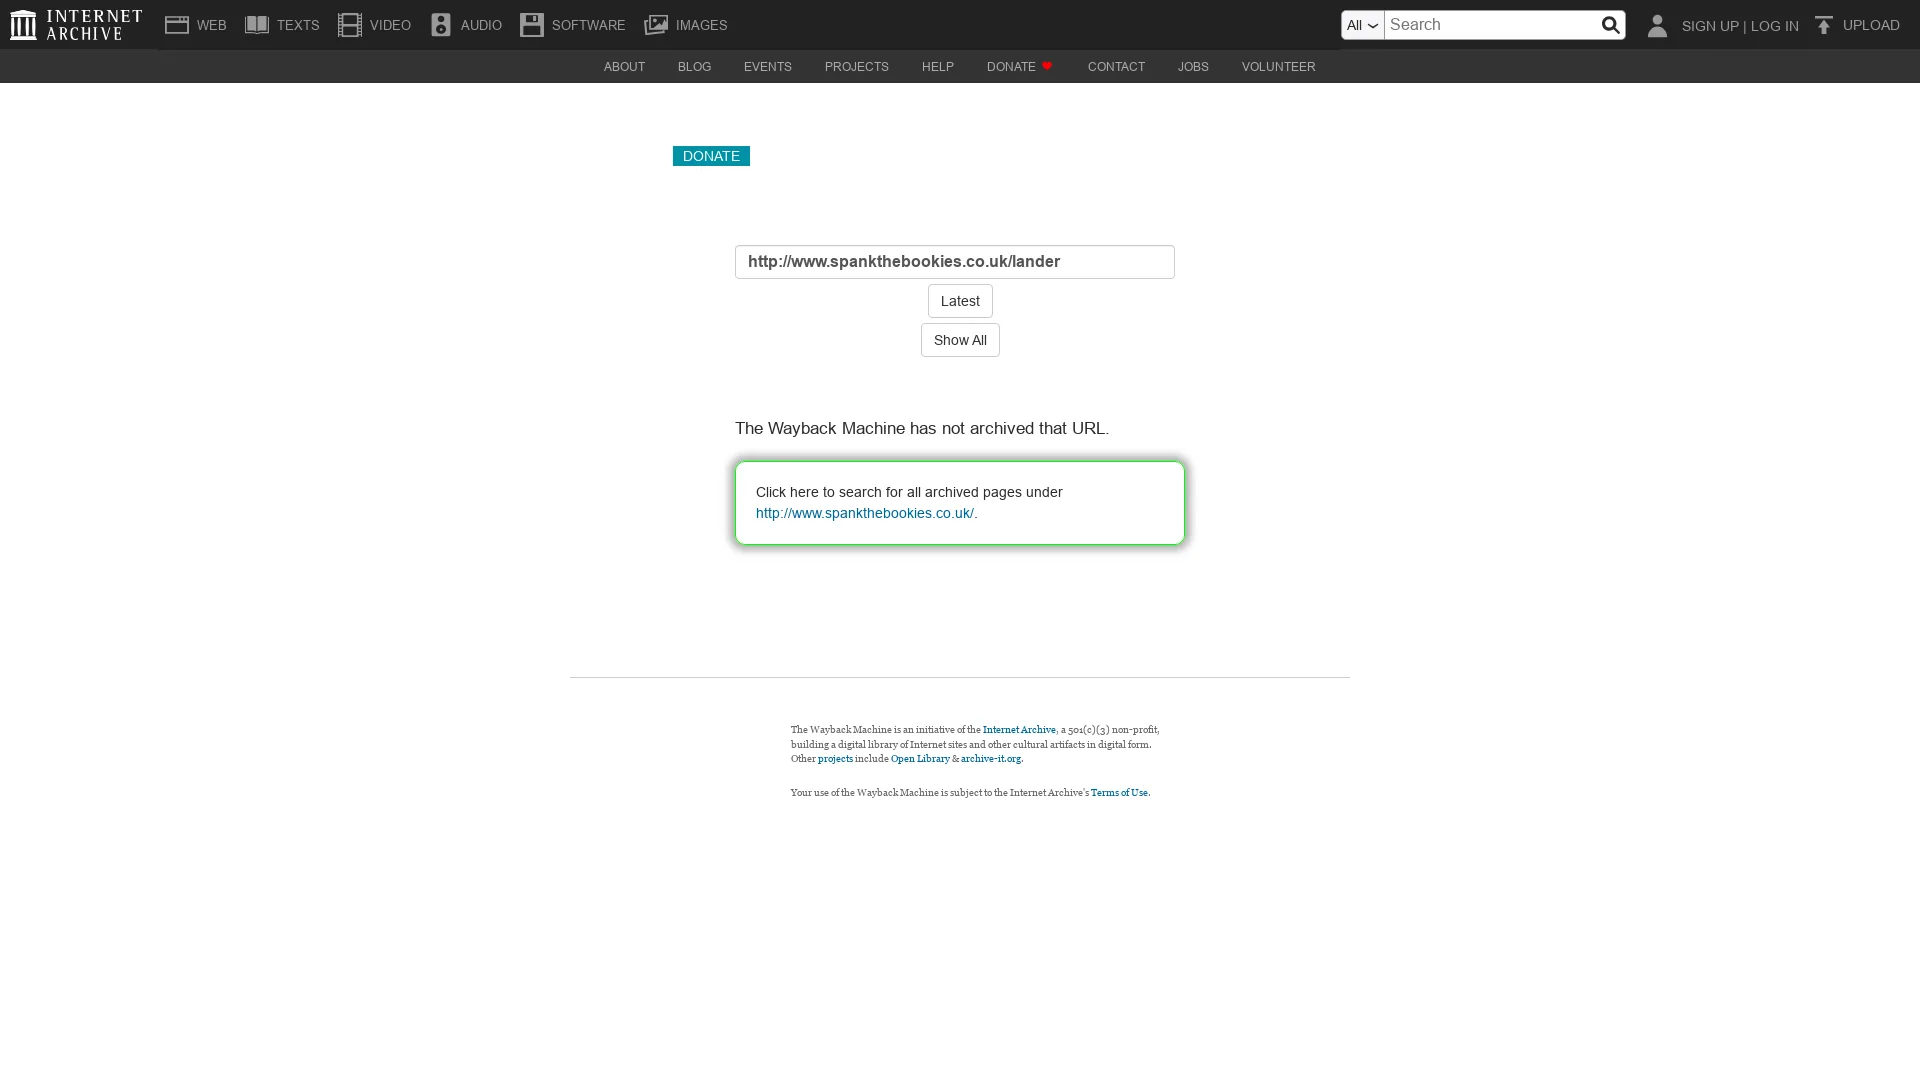Click the Audio speaker icon
The height and width of the screenshot is (1080, 1920).
[441, 25]
